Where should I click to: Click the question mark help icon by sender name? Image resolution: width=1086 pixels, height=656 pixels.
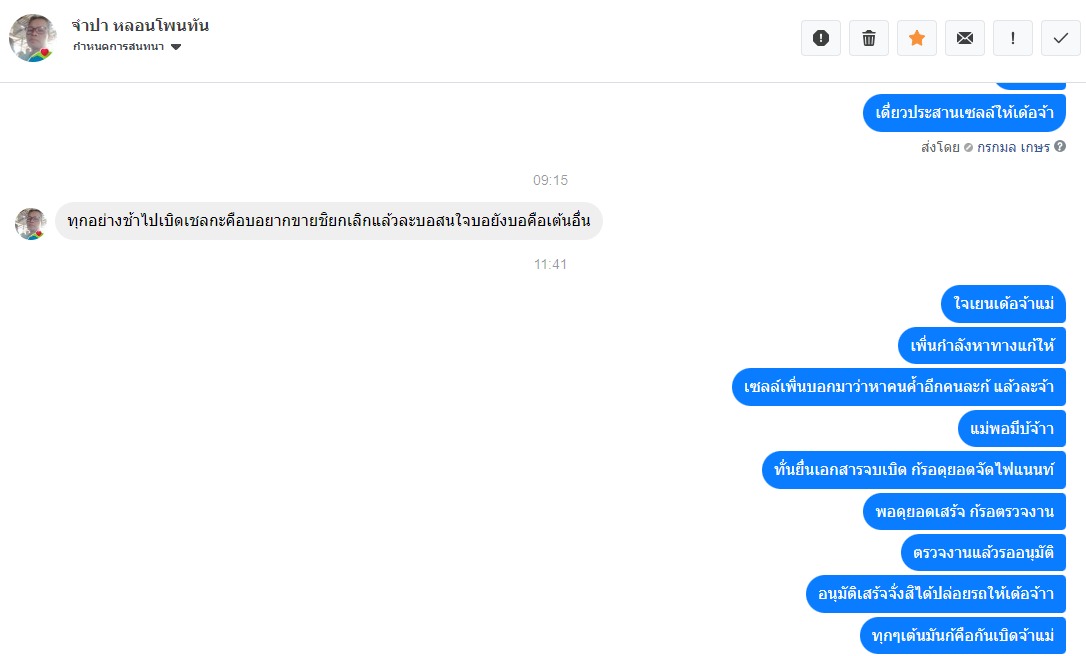[x=1060, y=146]
